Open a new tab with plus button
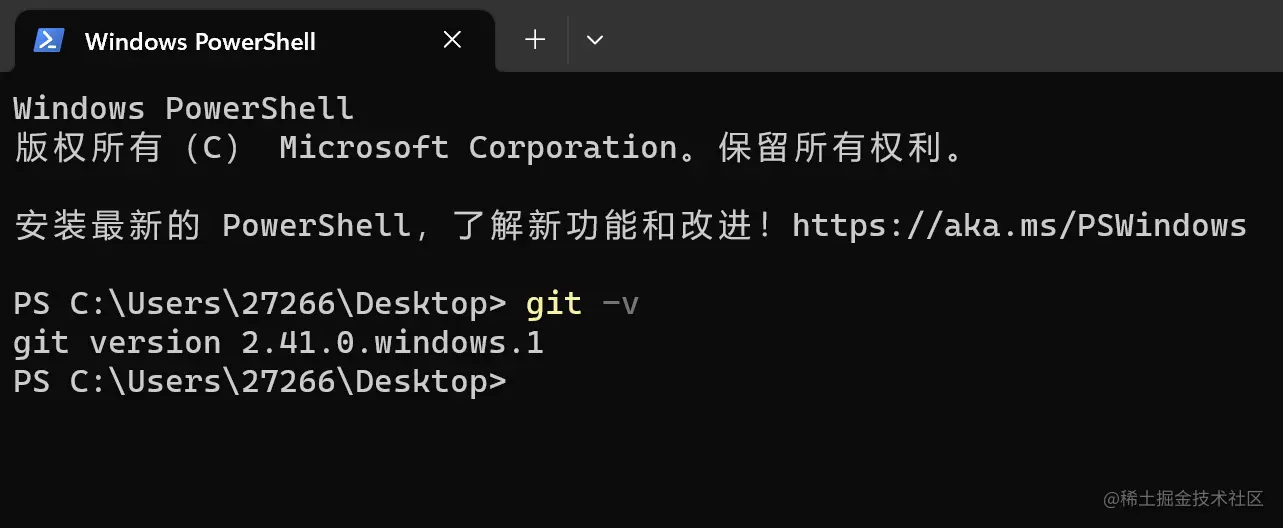 pos(535,40)
